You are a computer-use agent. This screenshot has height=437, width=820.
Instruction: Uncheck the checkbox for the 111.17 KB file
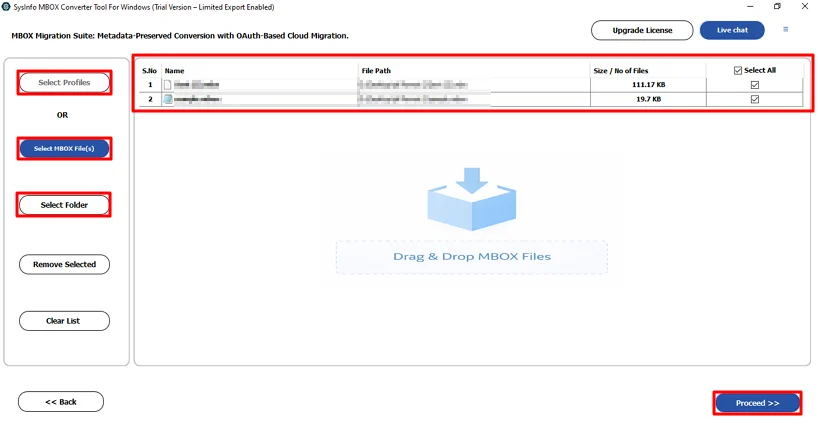[x=755, y=85]
